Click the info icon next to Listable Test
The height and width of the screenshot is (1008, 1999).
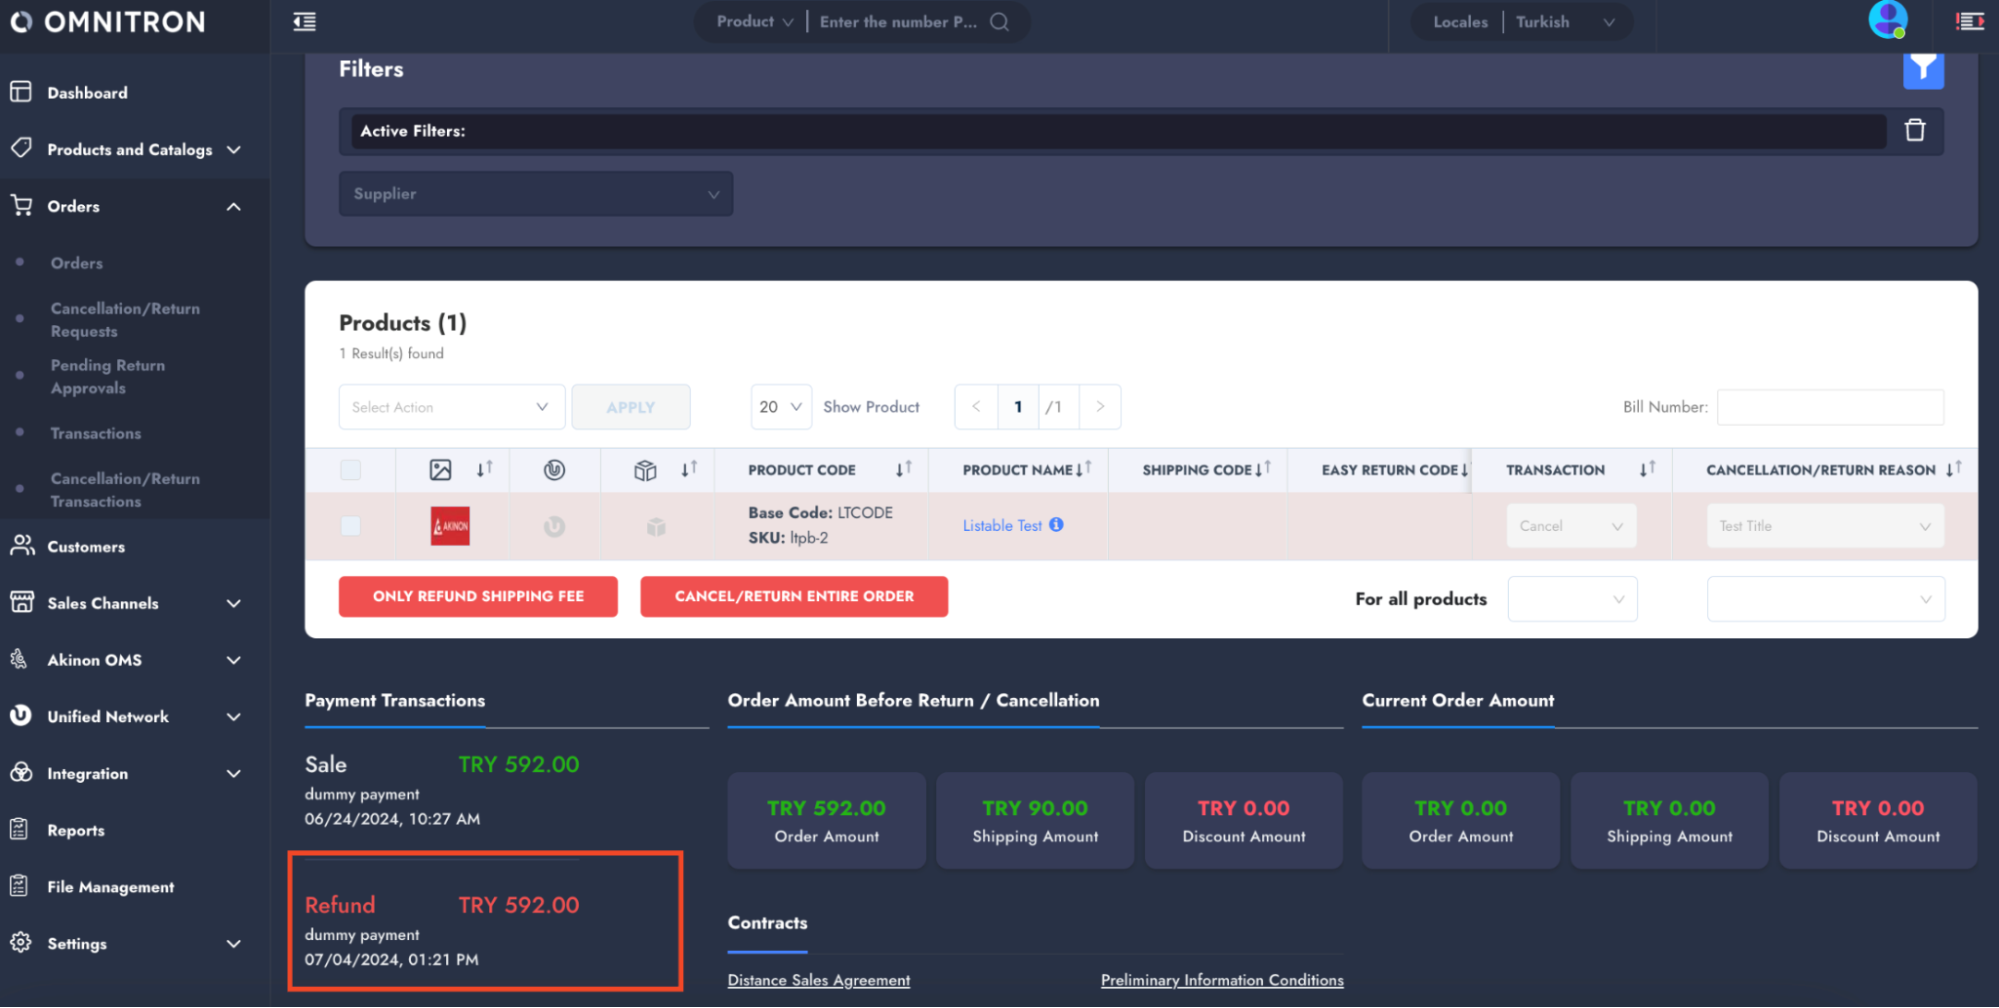tap(1056, 525)
